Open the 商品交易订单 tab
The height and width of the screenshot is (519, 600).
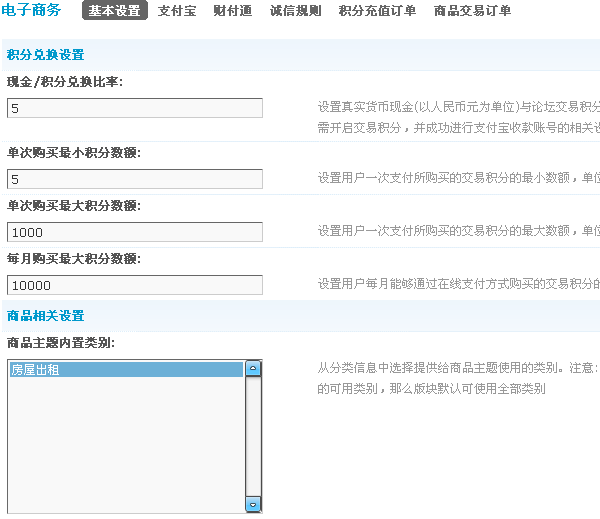coord(473,10)
